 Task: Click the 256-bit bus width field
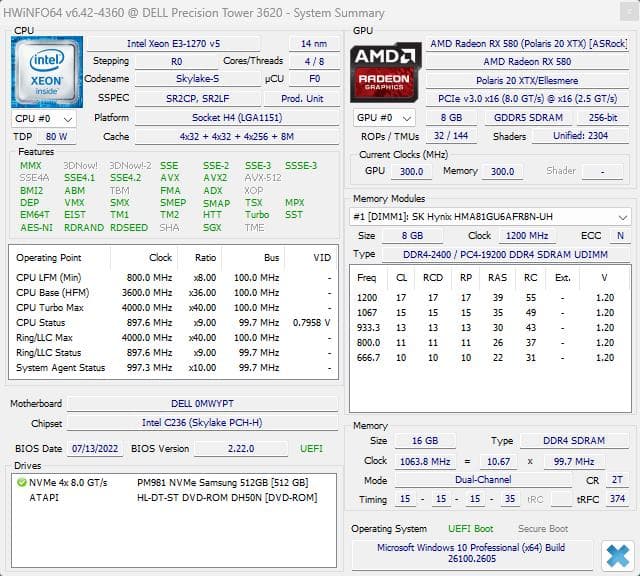pyautogui.click(x=603, y=118)
